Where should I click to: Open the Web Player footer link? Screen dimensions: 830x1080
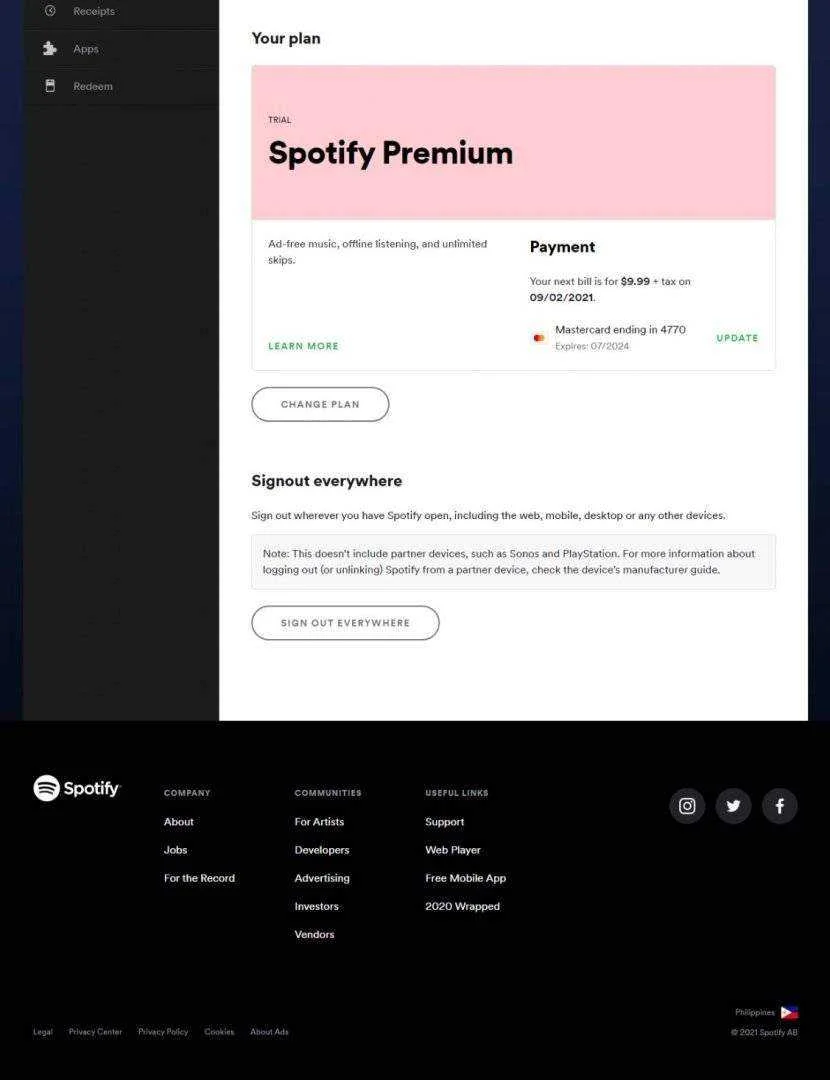[x=453, y=850]
